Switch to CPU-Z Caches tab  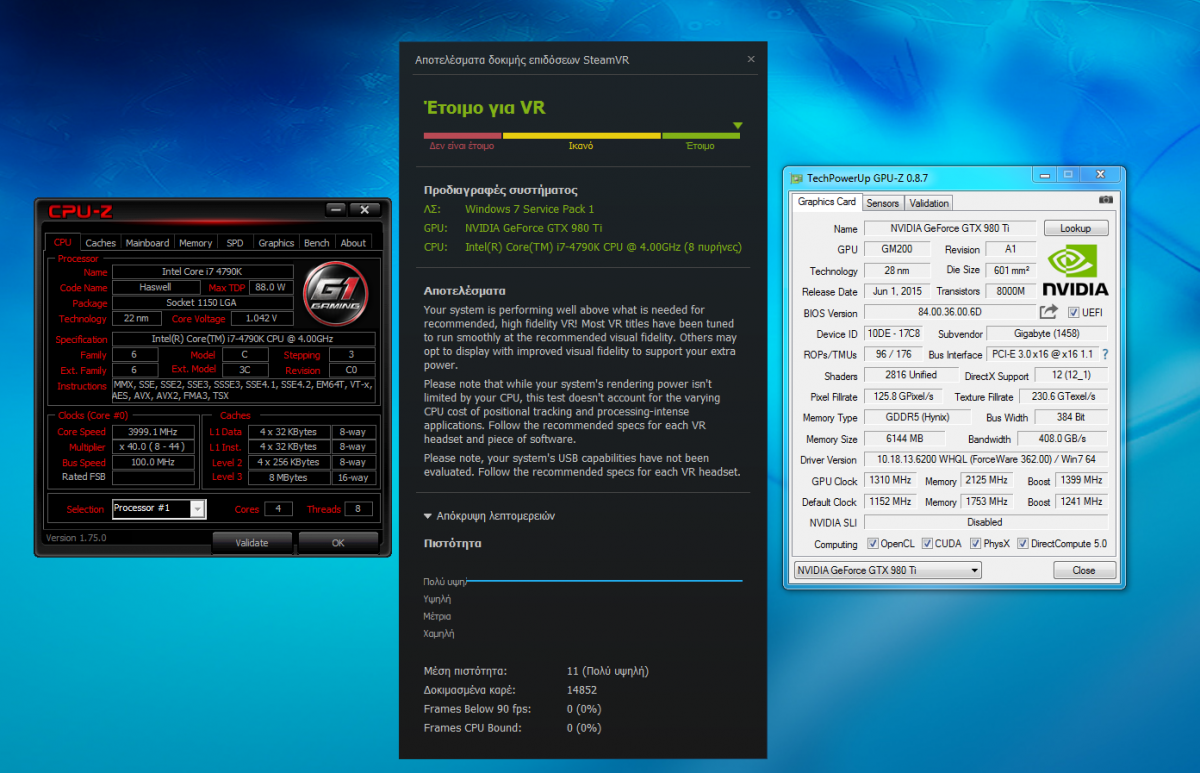pos(100,243)
